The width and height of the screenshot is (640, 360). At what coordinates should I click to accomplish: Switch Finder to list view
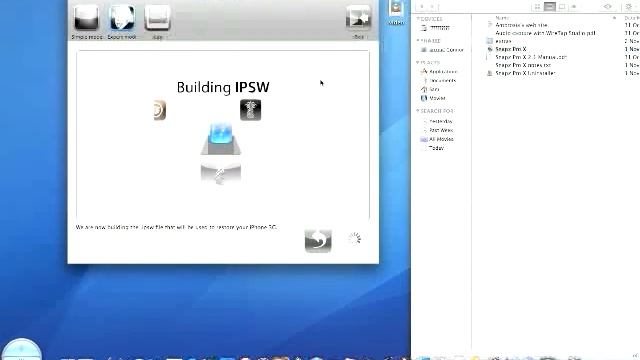click(549, 7)
